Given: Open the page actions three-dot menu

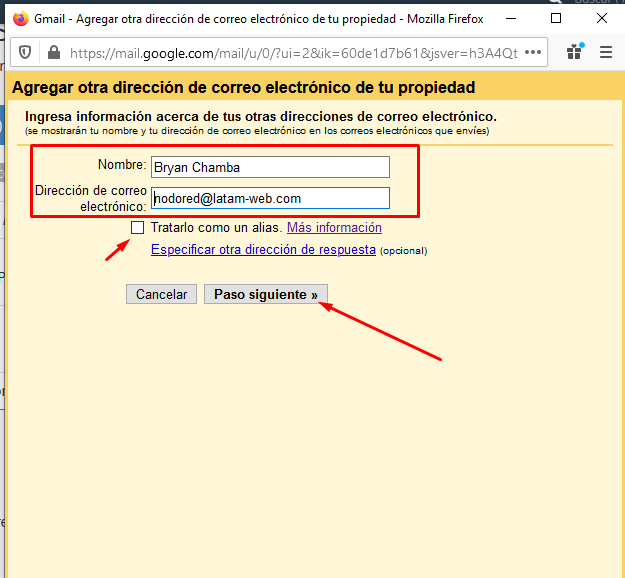Looking at the screenshot, I should [x=533, y=53].
